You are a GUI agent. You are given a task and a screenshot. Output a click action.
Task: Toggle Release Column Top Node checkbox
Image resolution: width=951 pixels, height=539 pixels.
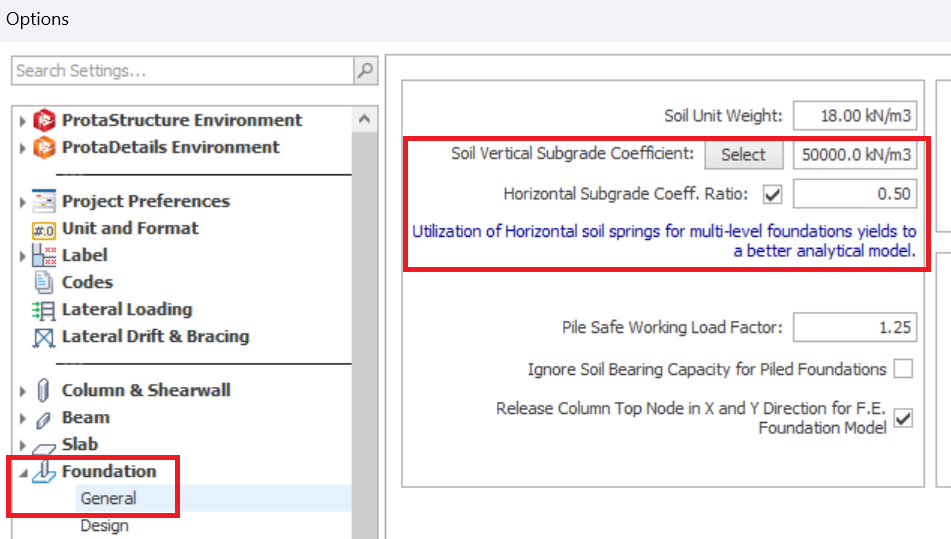(x=903, y=418)
